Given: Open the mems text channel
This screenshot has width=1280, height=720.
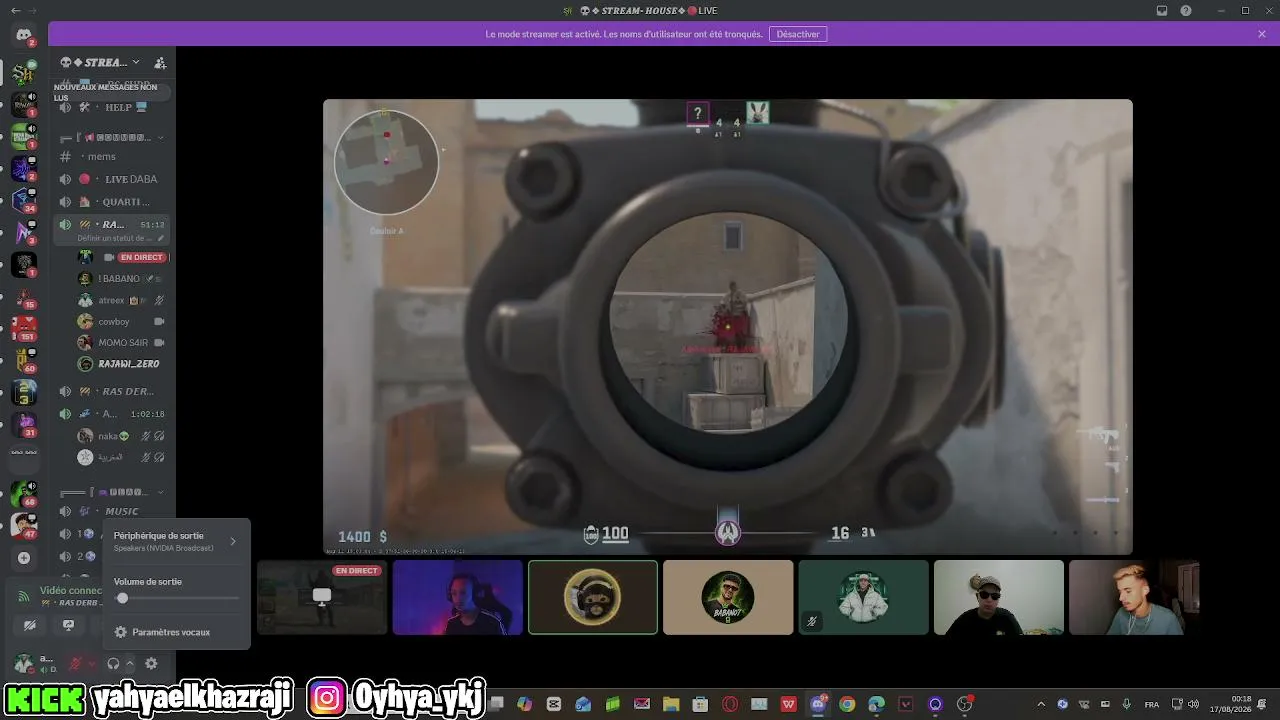Looking at the screenshot, I should 112,156.
